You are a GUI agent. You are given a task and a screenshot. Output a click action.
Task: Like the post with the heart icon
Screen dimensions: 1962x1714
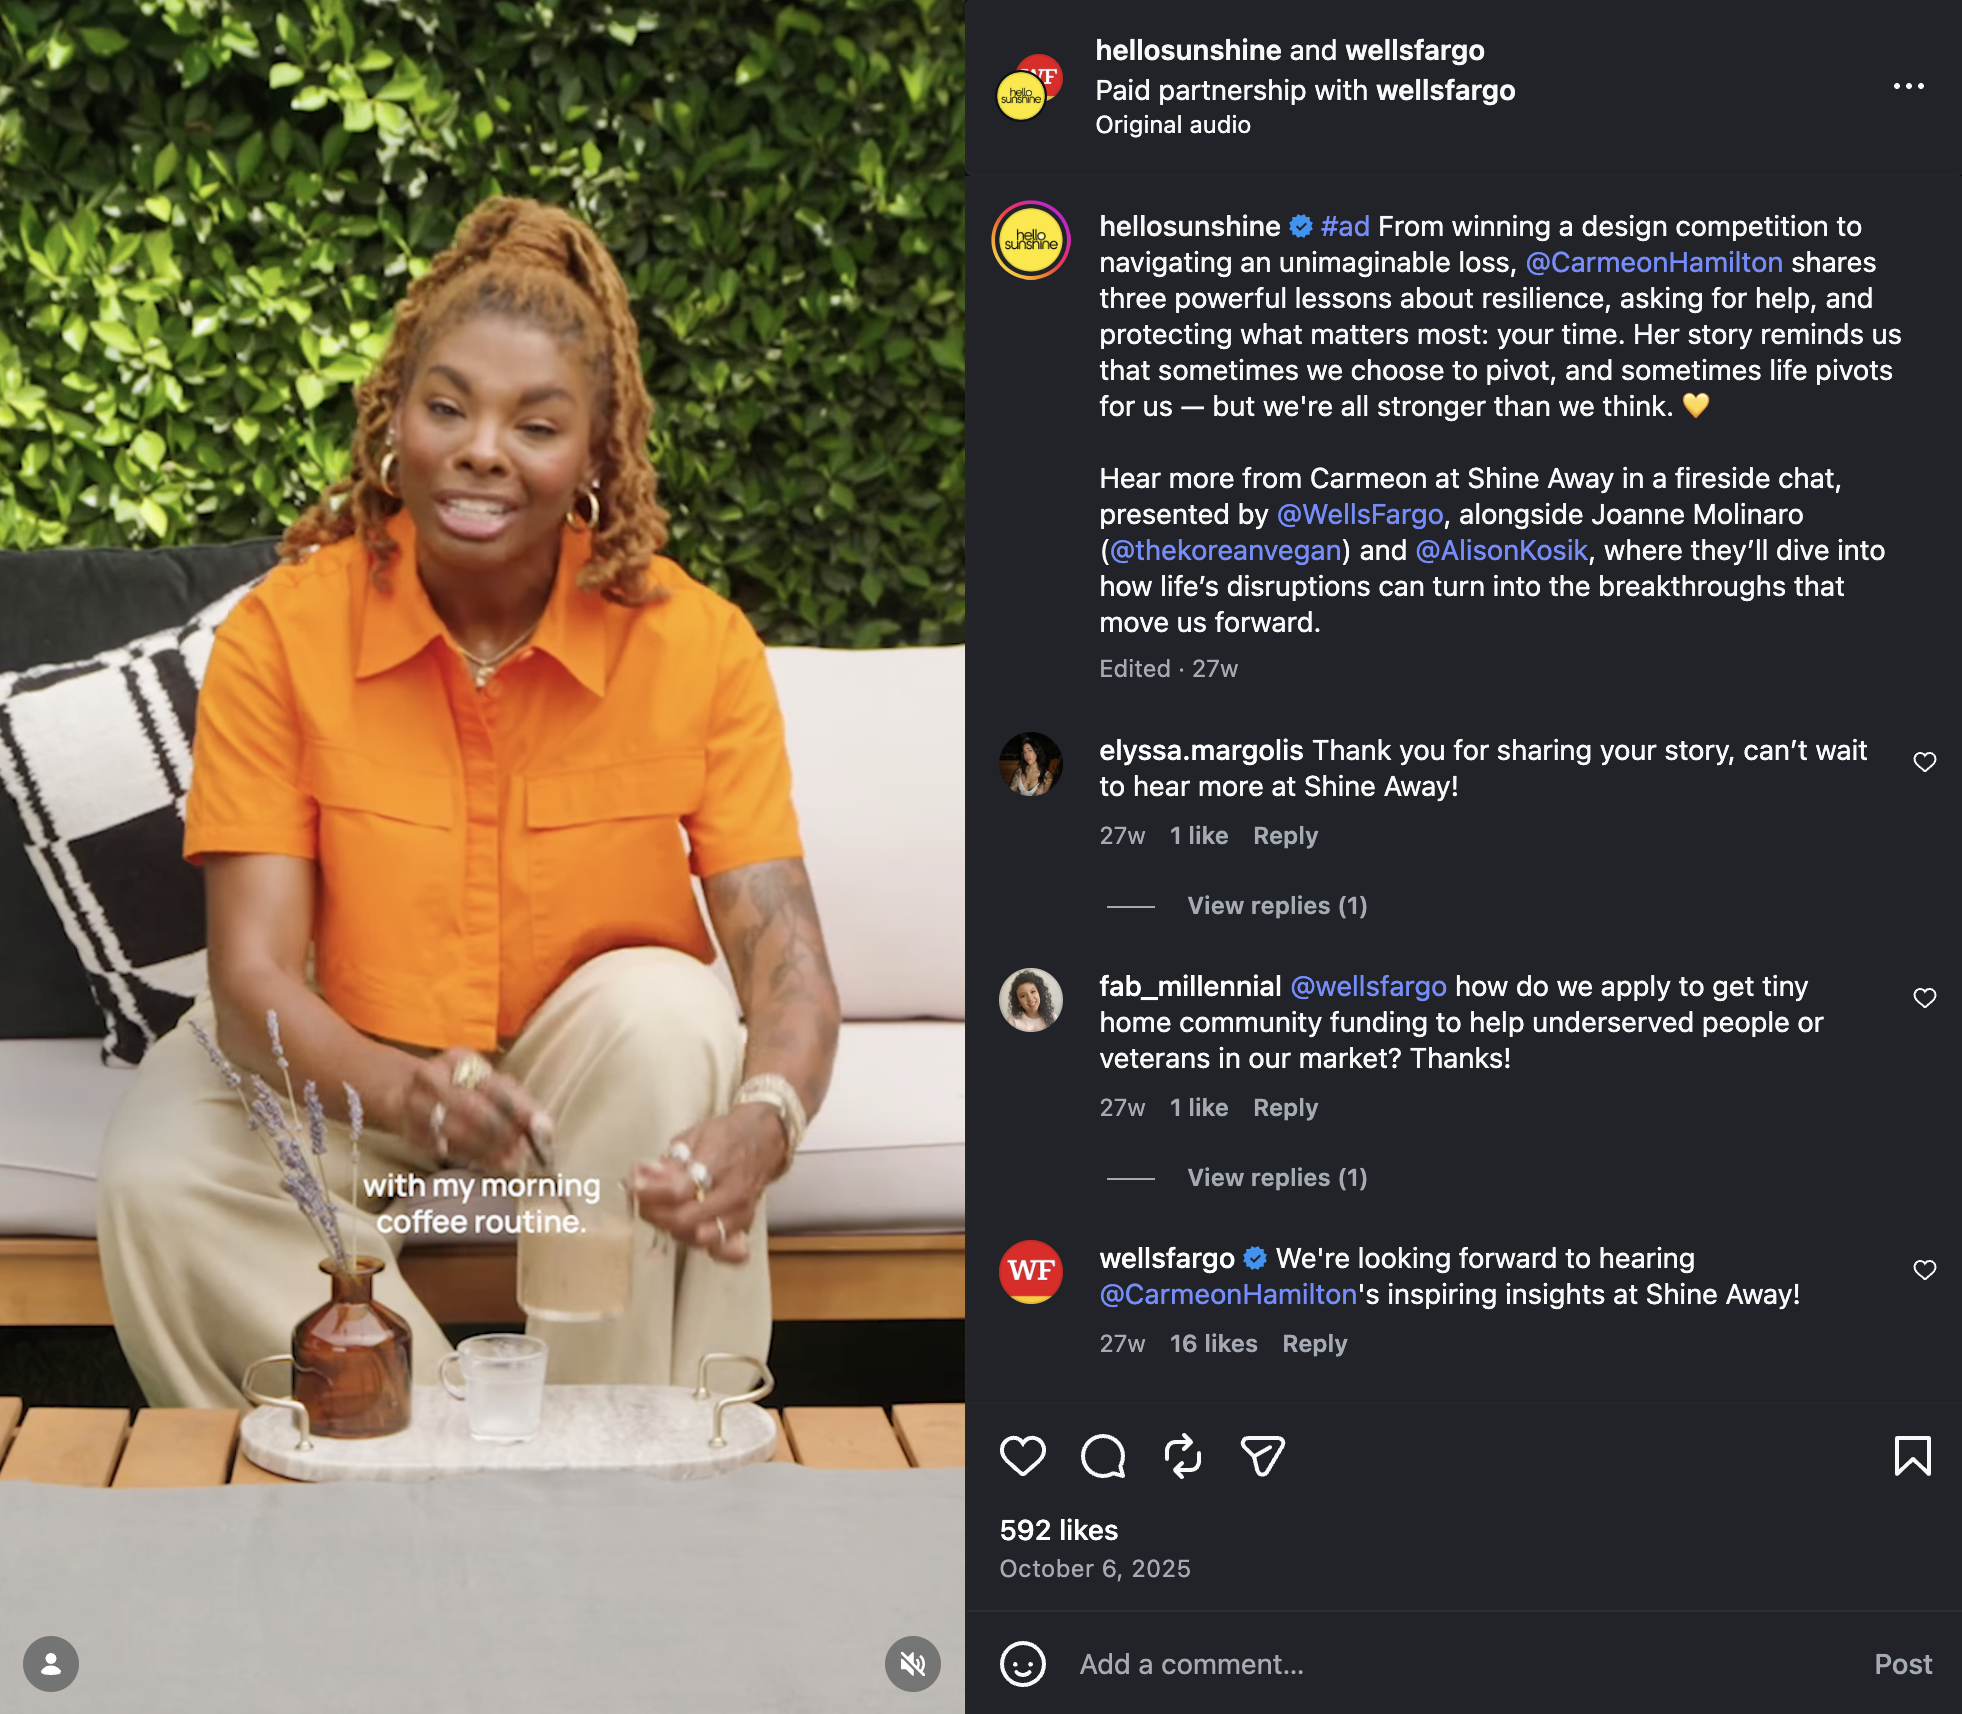pyautogui.click(x=1022, y=1456)
